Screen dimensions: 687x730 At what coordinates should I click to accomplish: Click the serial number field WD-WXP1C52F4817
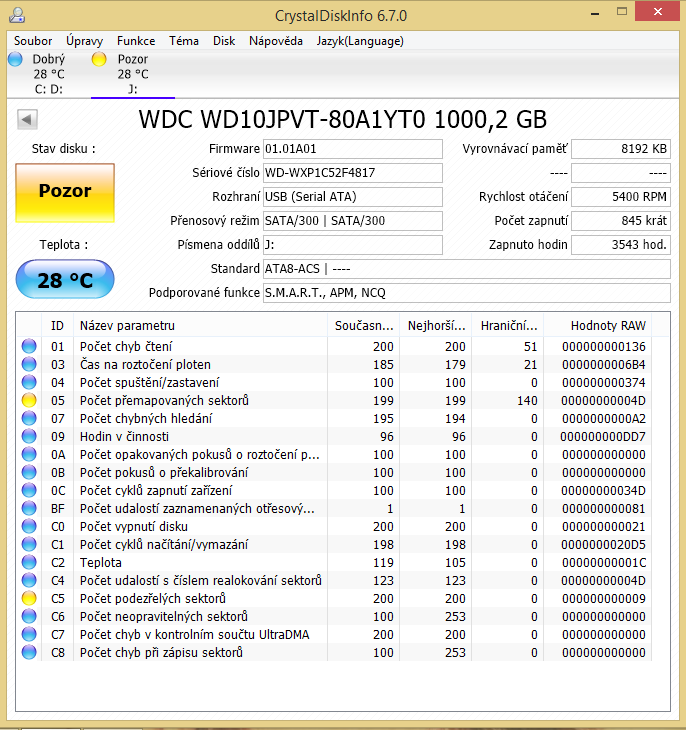pos(351,173)
